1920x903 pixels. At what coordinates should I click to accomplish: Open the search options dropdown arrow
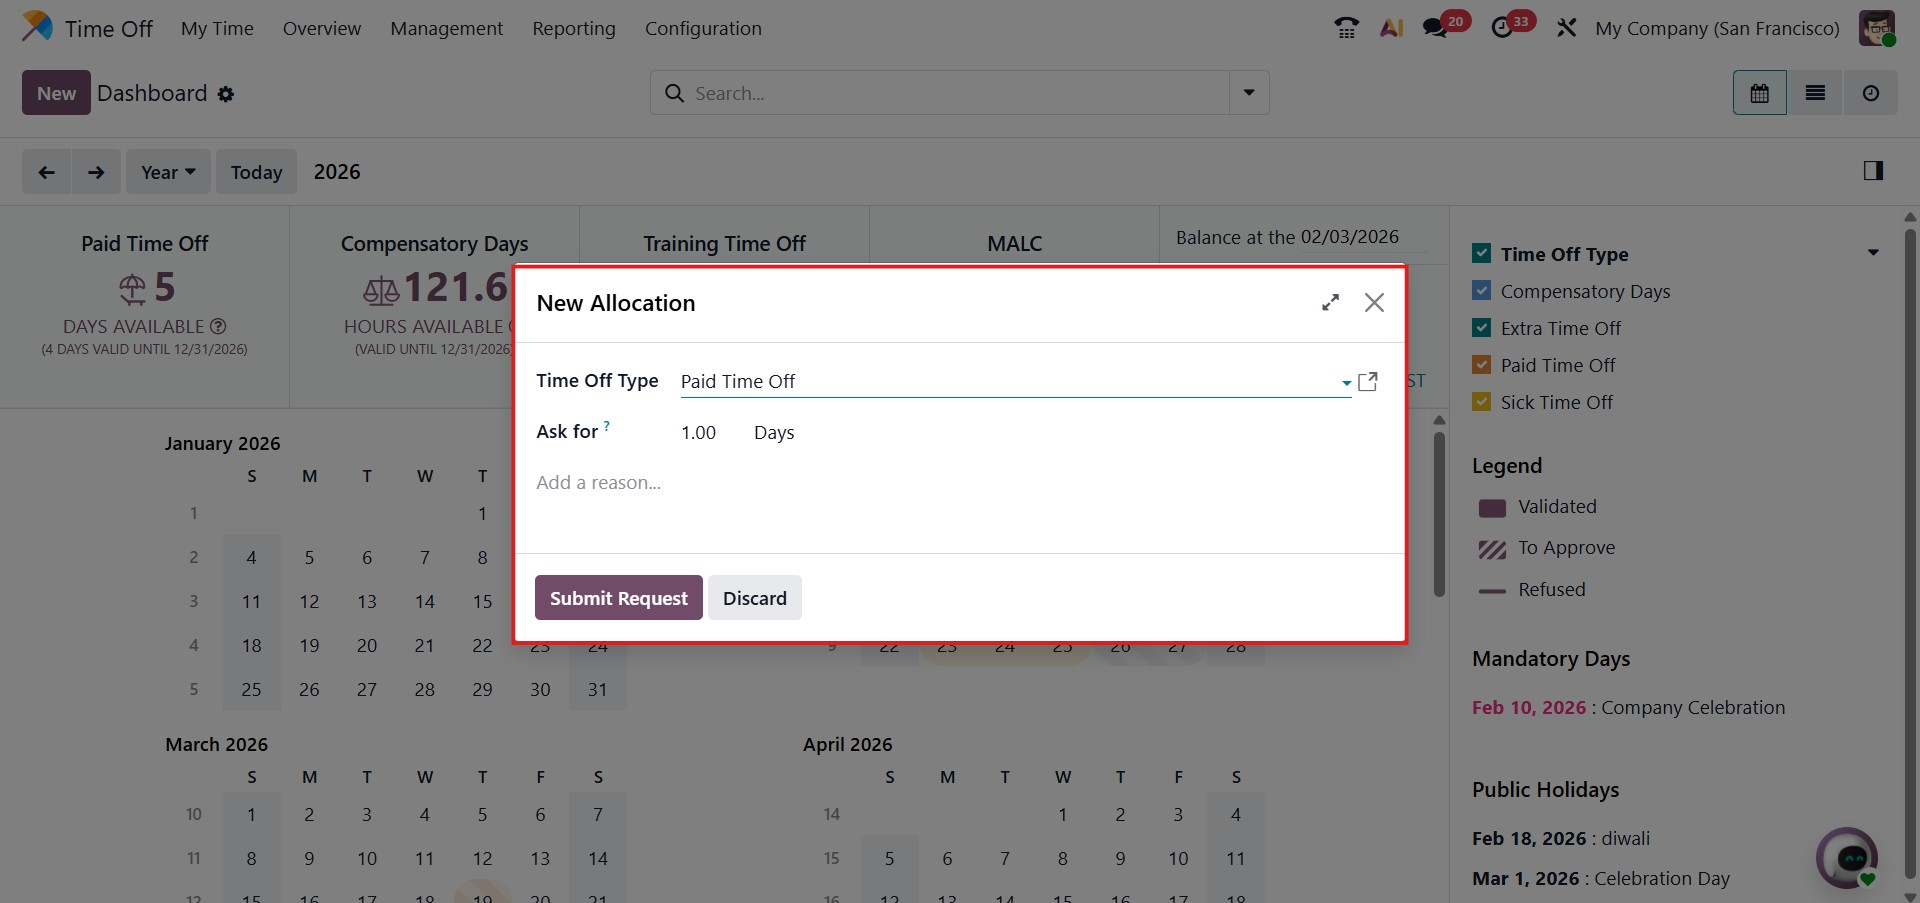[x=1249, y=93]
